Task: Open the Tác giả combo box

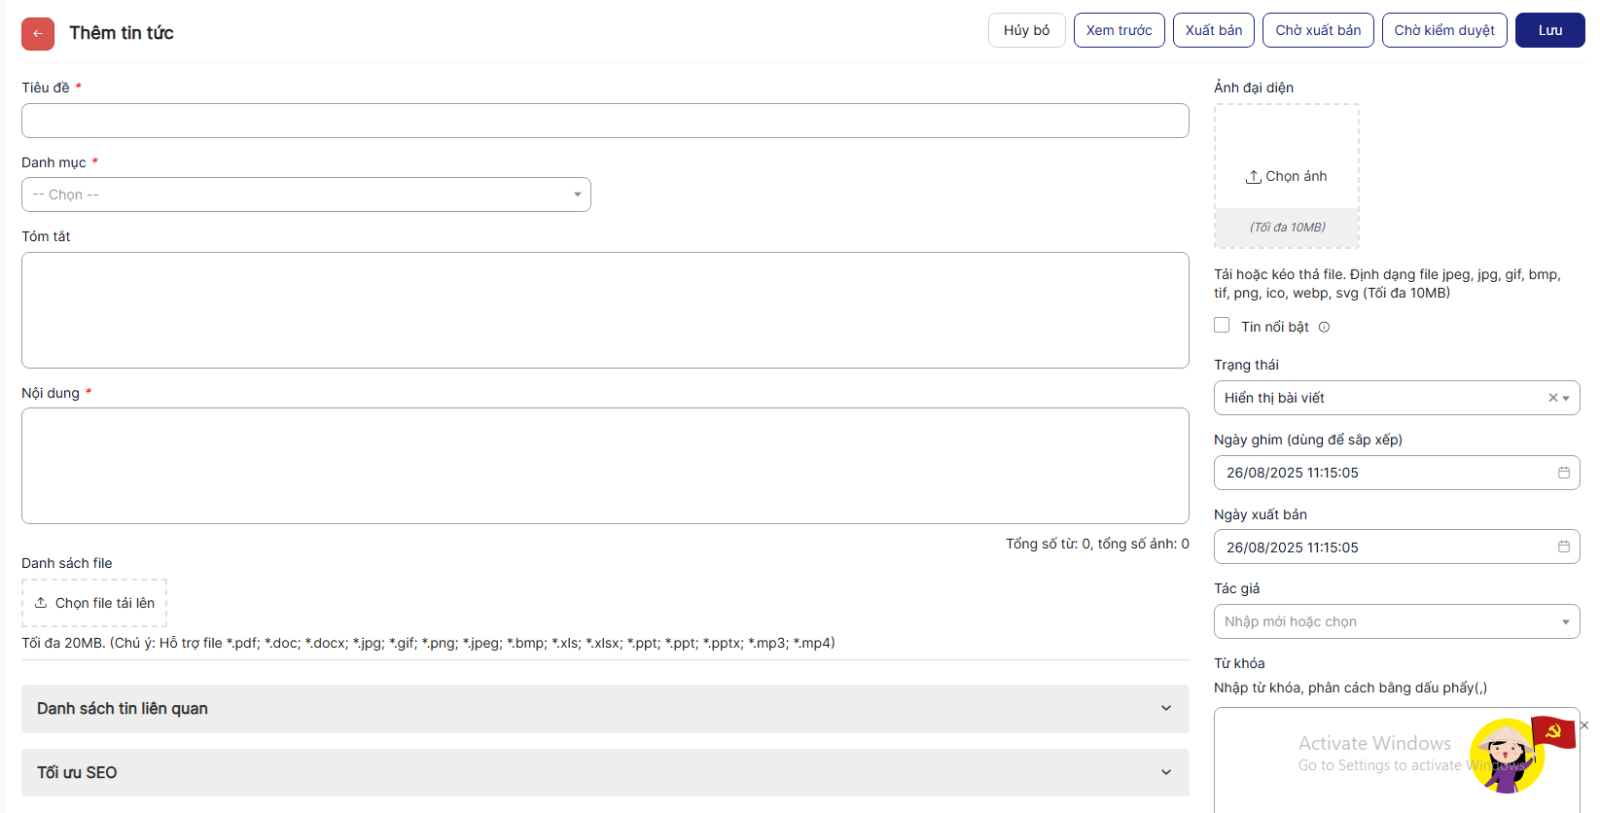Action: pyautogui.click(x=1396, y=622)
